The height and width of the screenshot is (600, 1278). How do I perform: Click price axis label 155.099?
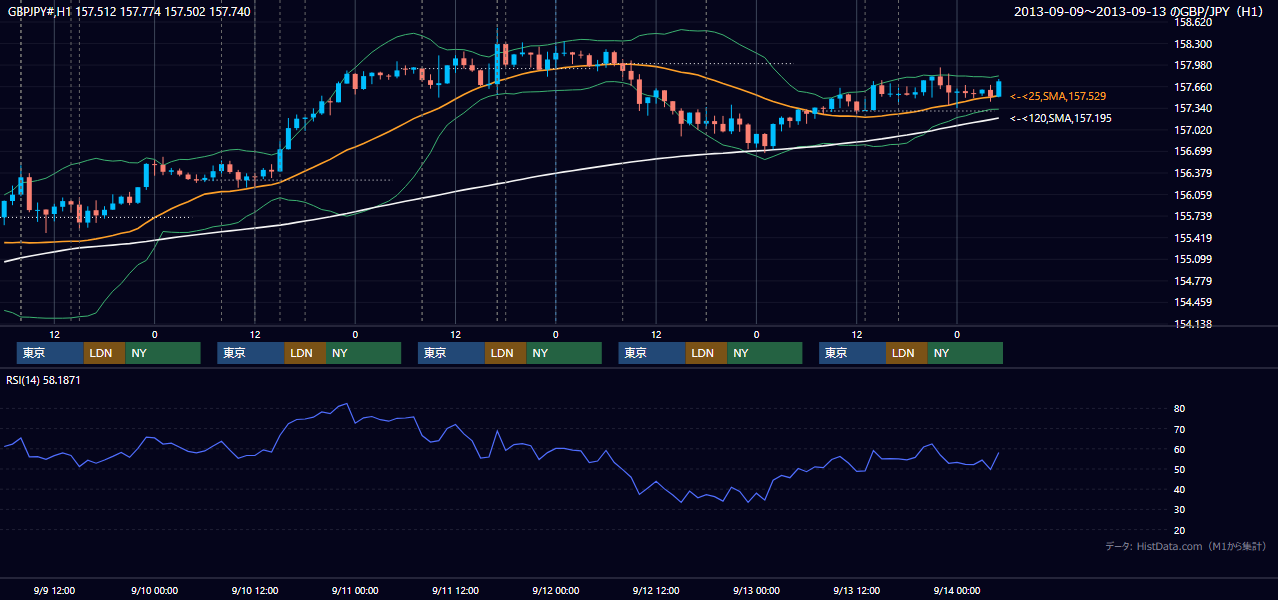pyautogui.click(x=1193, y=259)
